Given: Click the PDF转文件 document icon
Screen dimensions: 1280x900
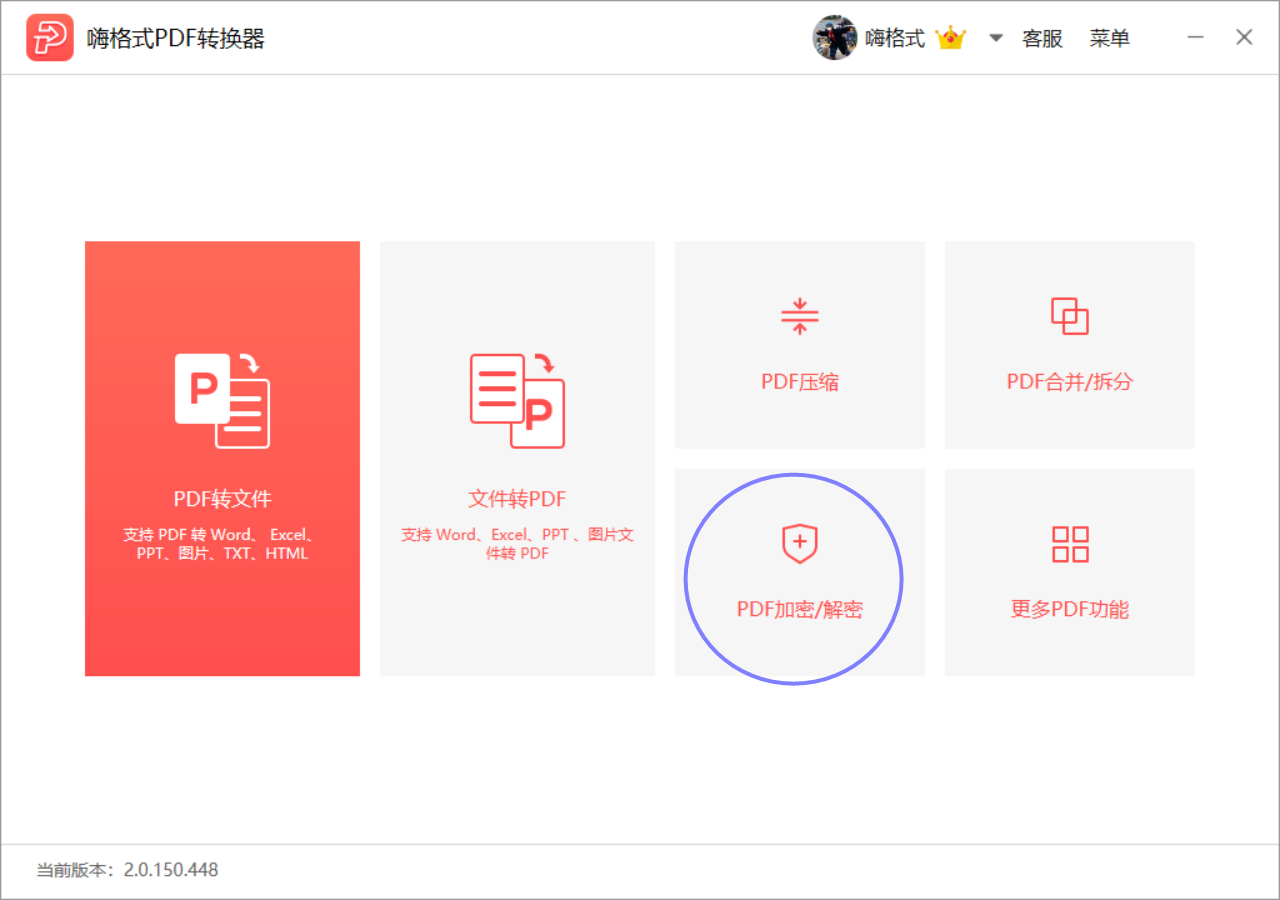Looking at the screenshot, I should pos(222,400).
